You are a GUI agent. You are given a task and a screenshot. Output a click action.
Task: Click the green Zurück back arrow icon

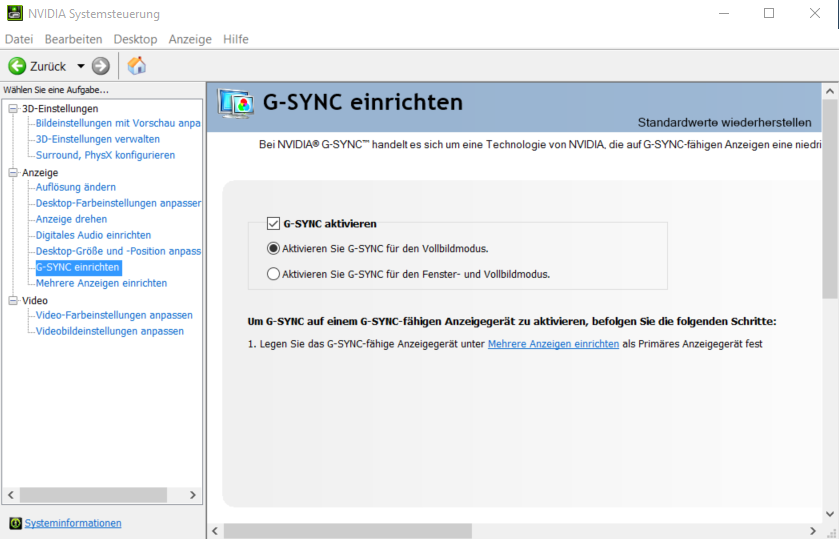point(17,66)
